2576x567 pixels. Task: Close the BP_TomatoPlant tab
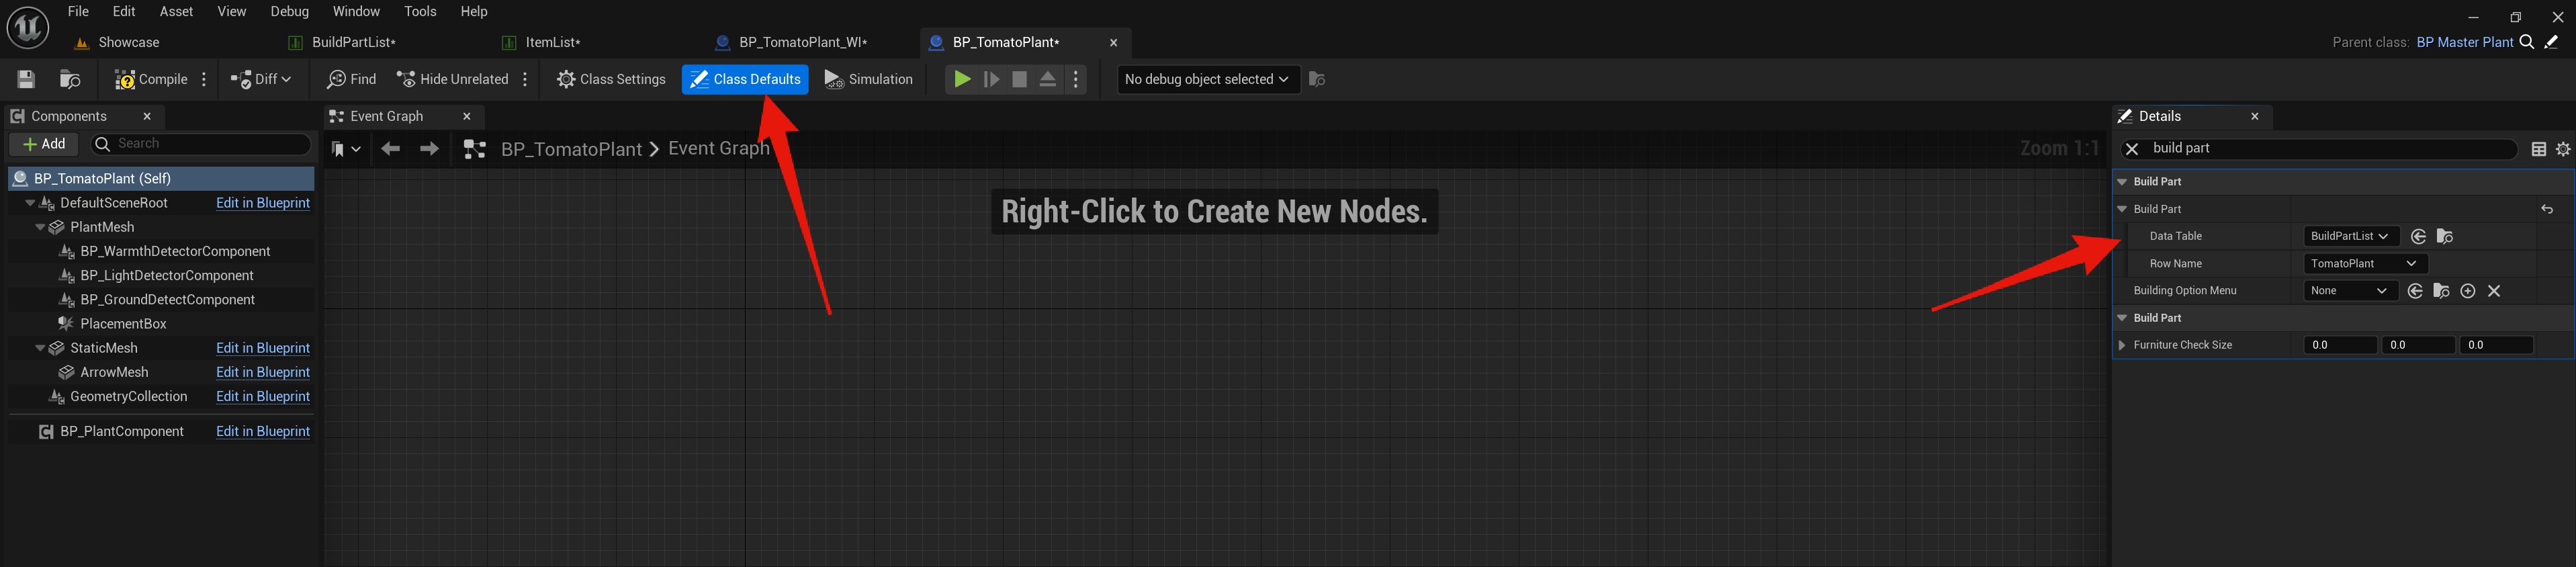(1113, 42)
